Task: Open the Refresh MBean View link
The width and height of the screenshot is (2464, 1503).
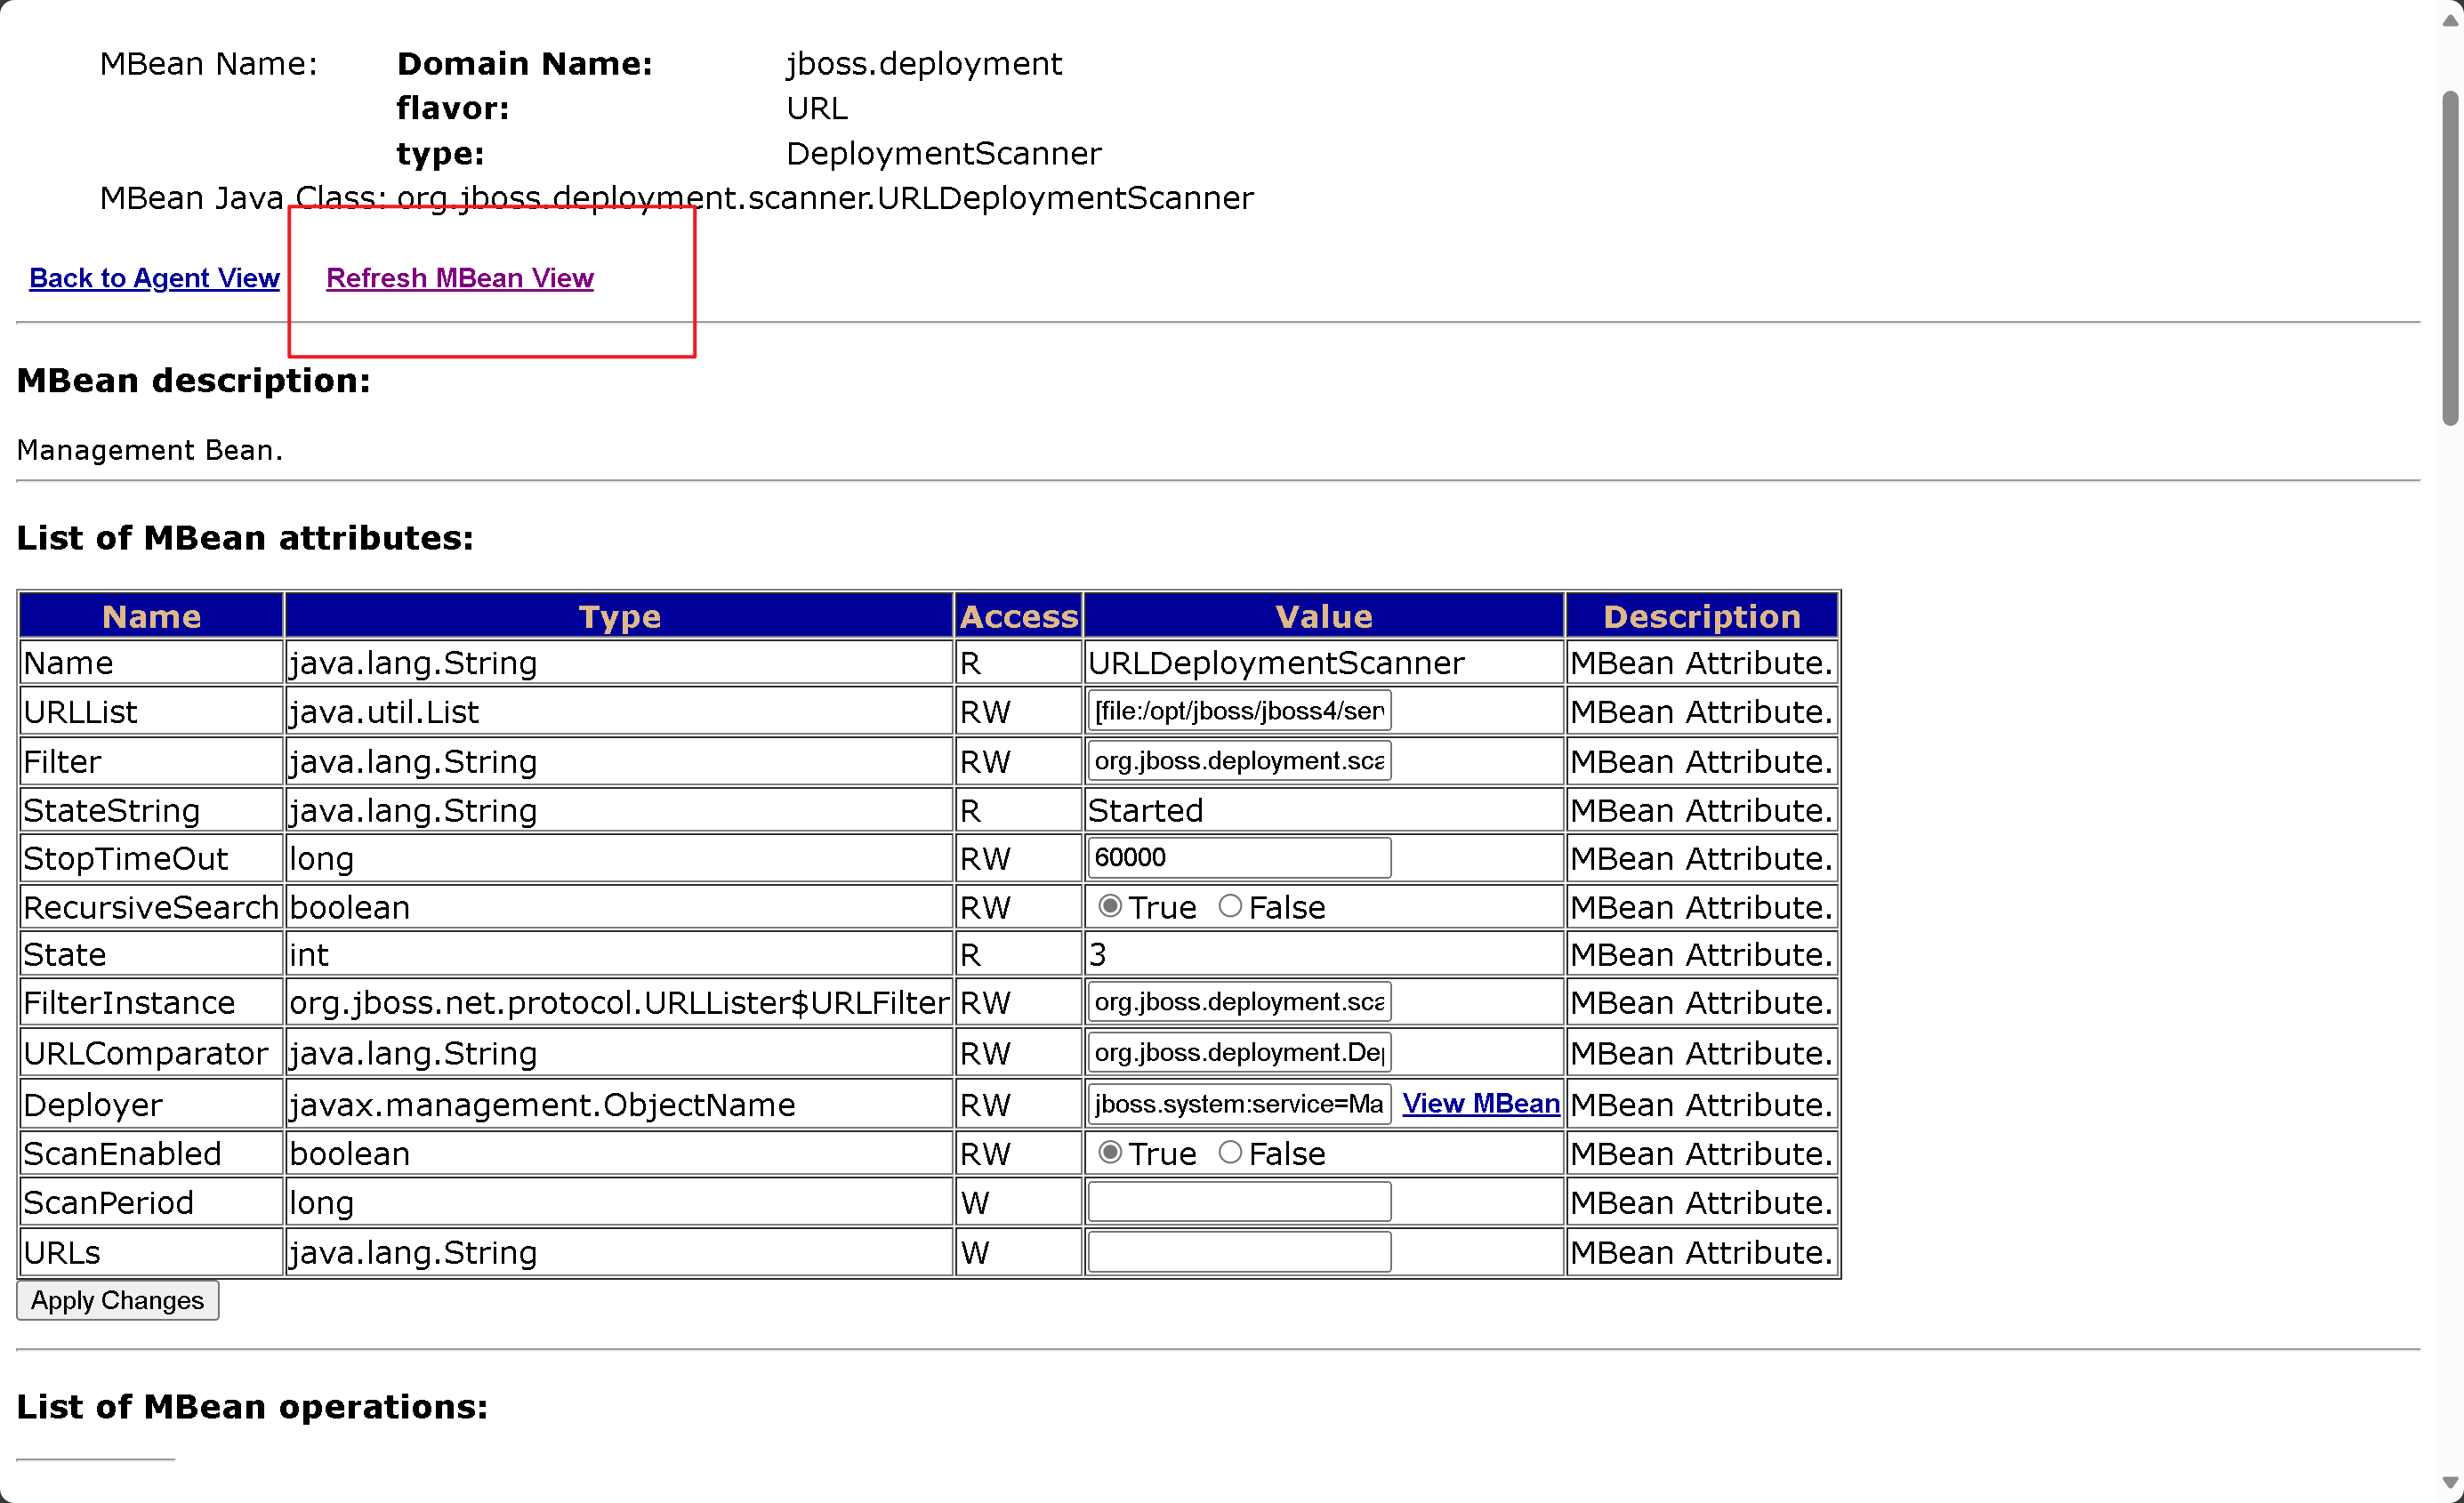Action: tap(459, 278)
